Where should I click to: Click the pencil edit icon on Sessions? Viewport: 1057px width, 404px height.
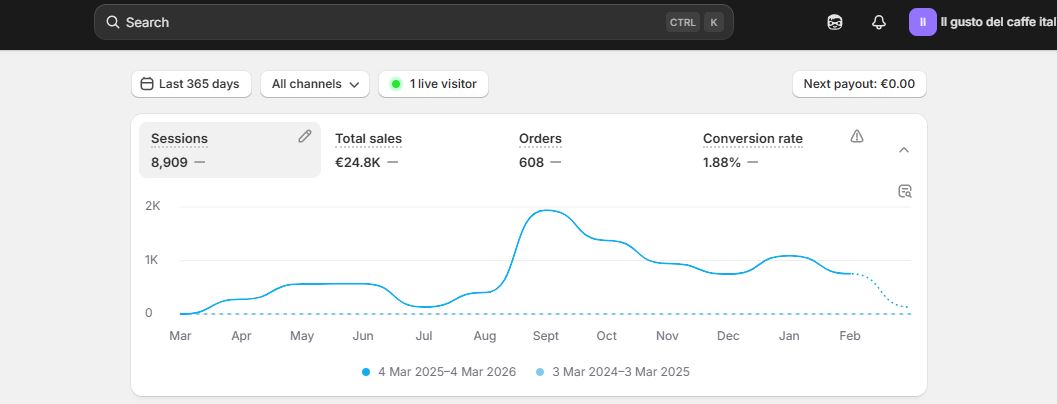tap(305, 136)
